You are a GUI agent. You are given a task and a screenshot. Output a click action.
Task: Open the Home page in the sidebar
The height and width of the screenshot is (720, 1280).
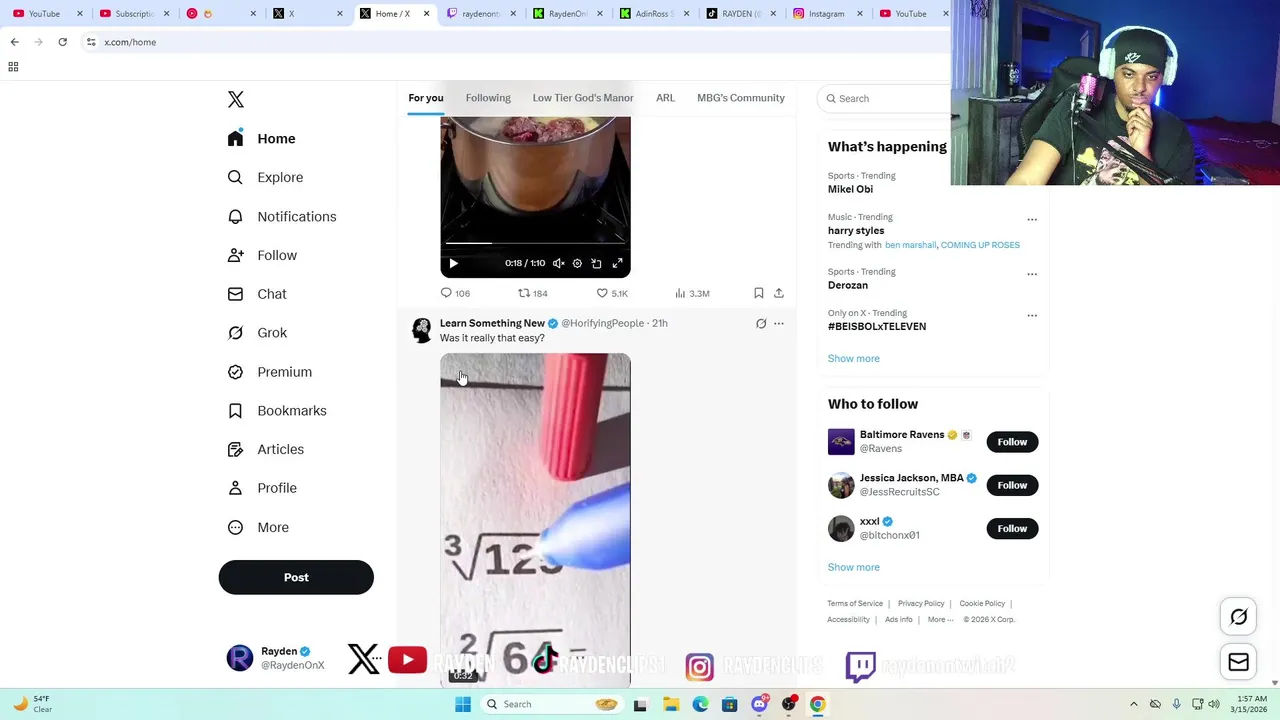coord(262,139)
